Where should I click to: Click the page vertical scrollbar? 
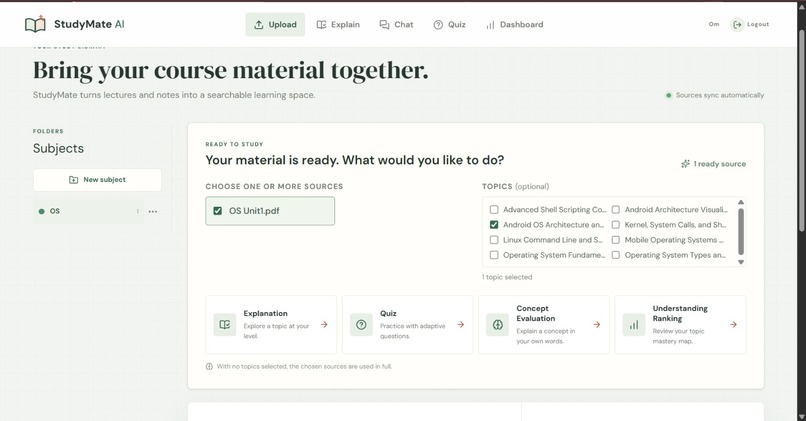pos(801,129)
